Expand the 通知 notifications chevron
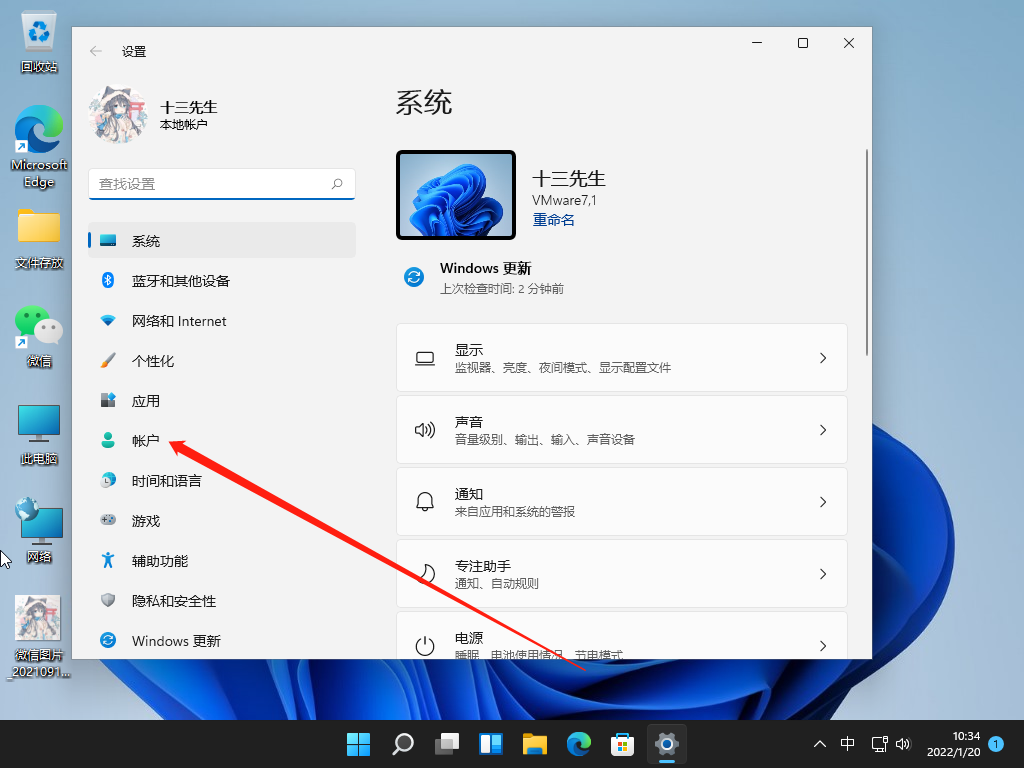The image size is (1024, 768). point(822,502)
